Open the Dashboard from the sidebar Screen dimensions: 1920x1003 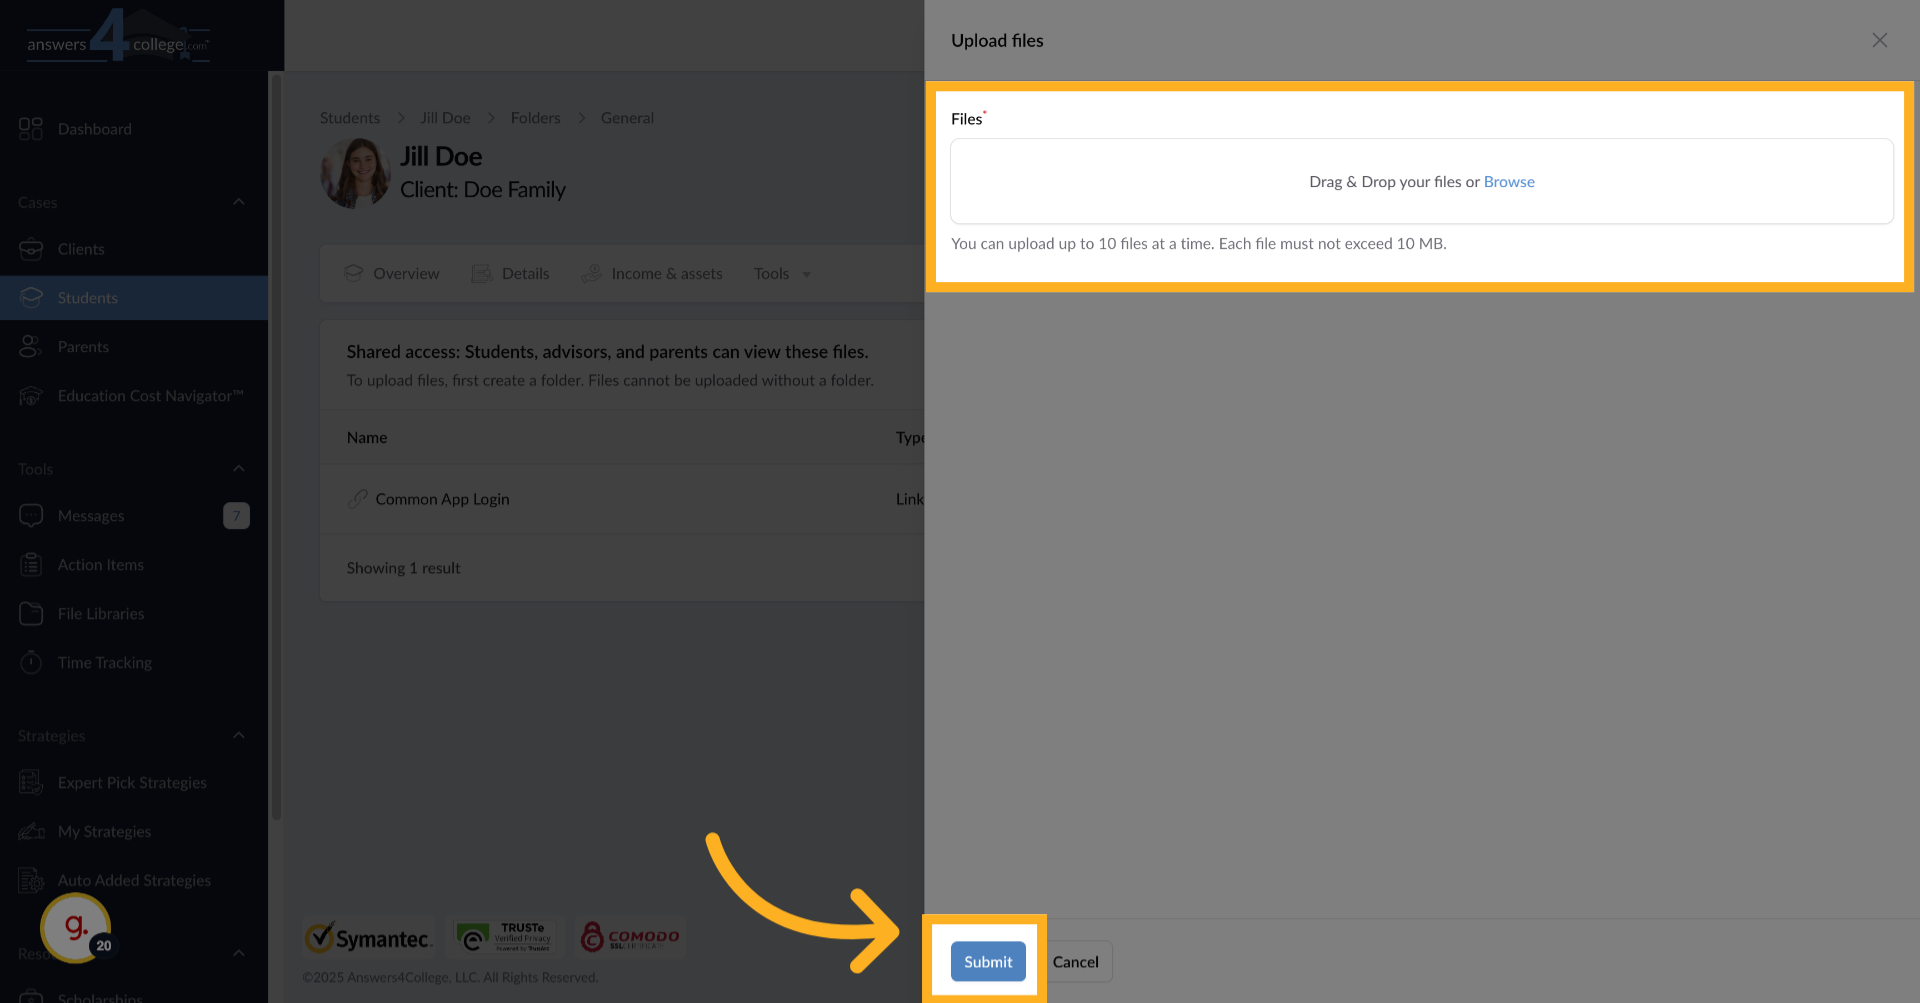click(30, 128)
